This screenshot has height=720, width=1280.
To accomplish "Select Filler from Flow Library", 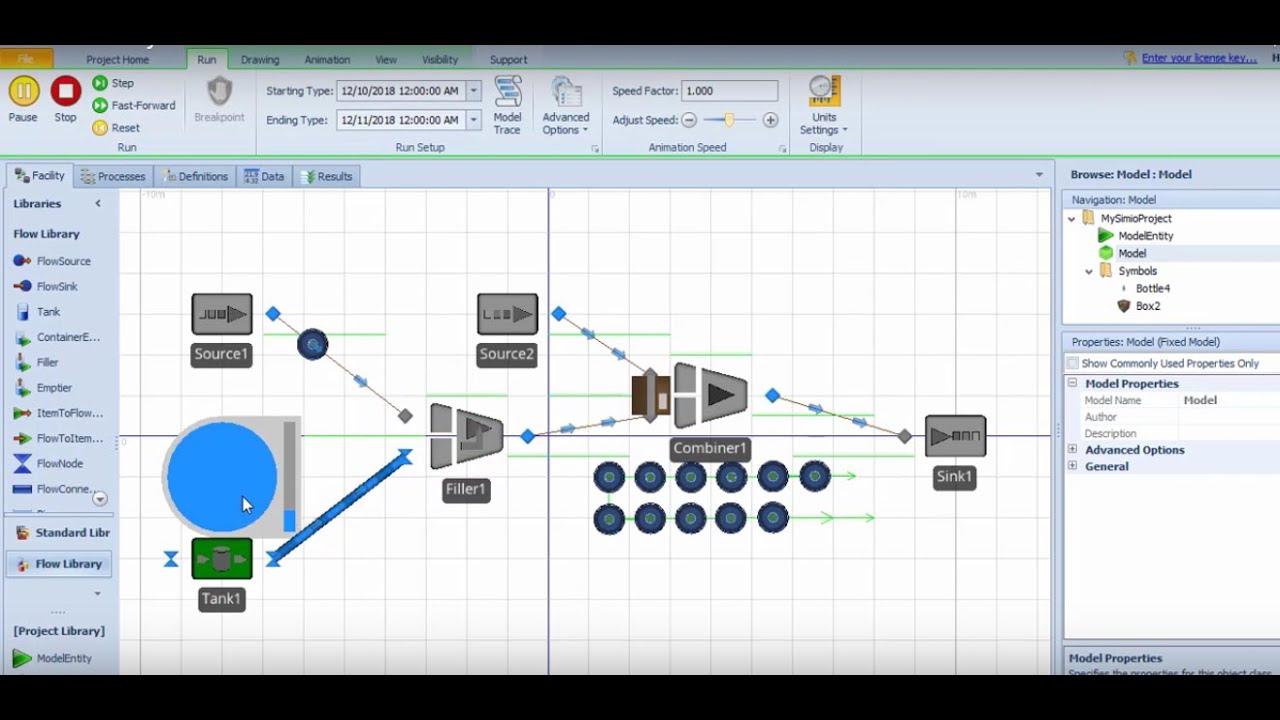I will 36,362.
